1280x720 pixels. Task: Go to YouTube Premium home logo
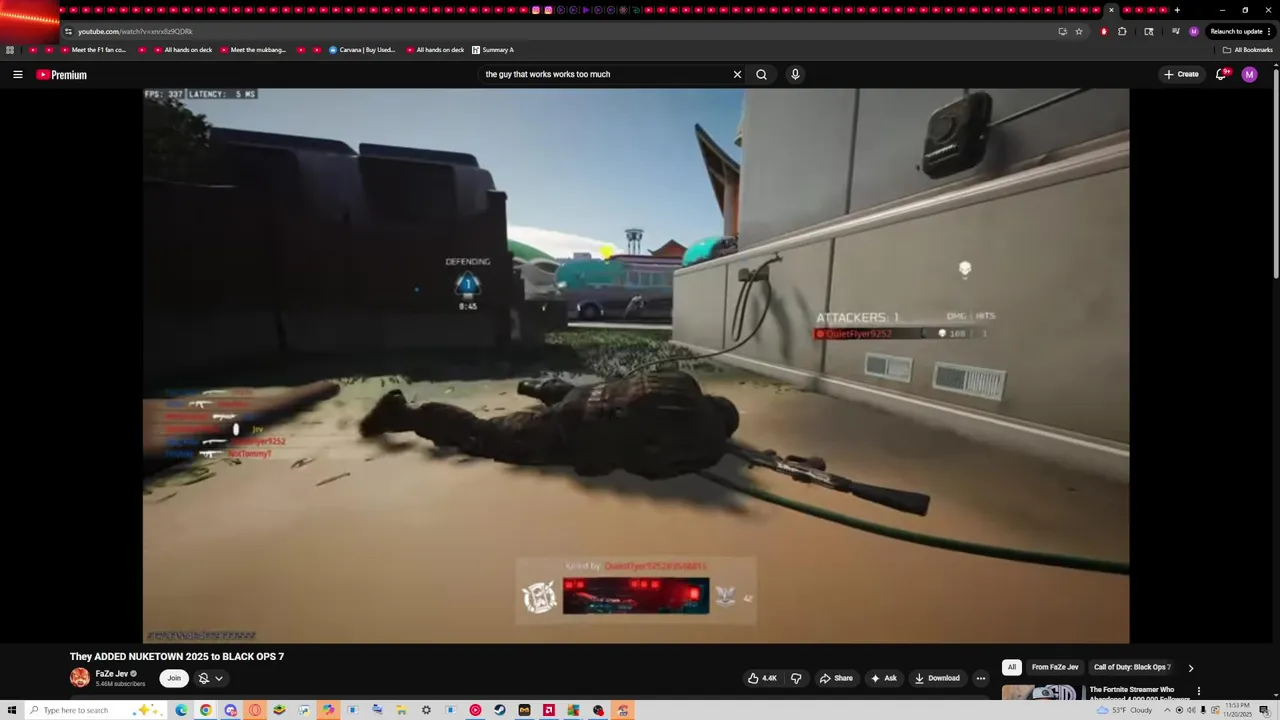(x=62, y=75)
